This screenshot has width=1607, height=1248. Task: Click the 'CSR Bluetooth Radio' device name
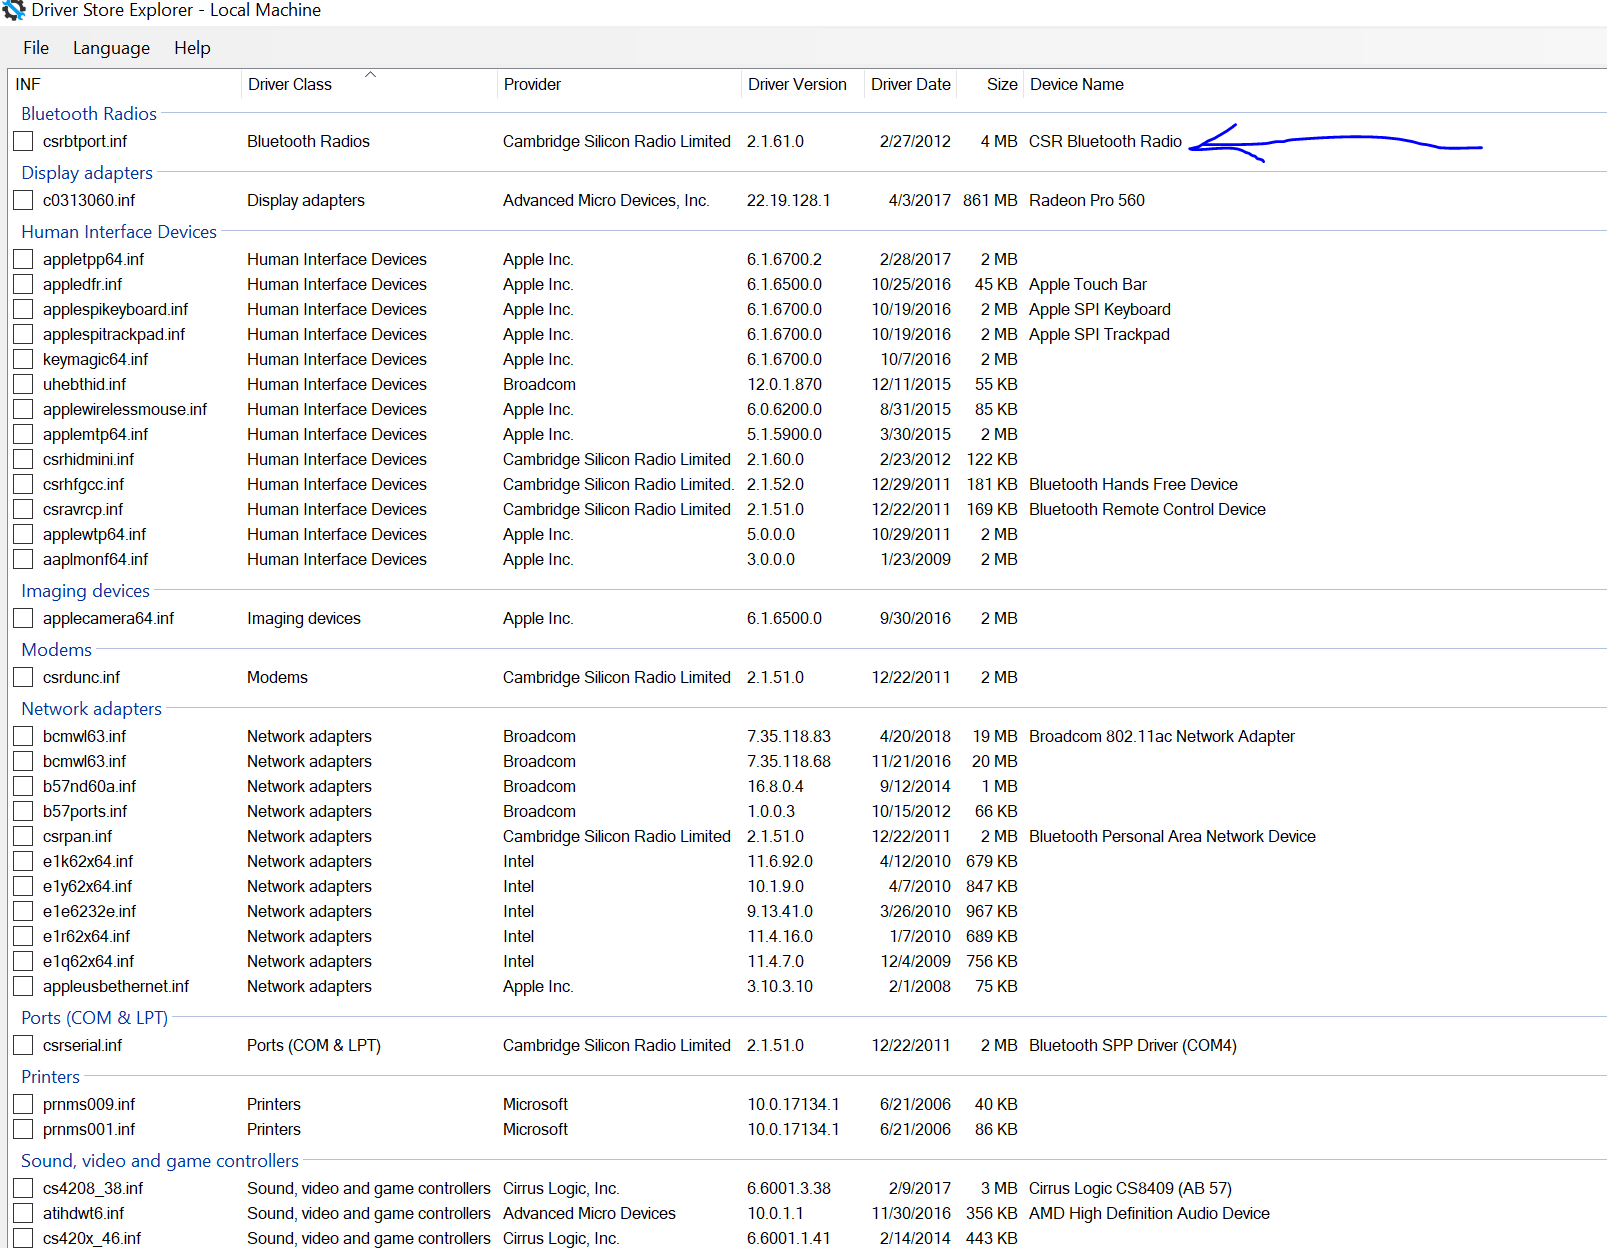pos(1105,142)
